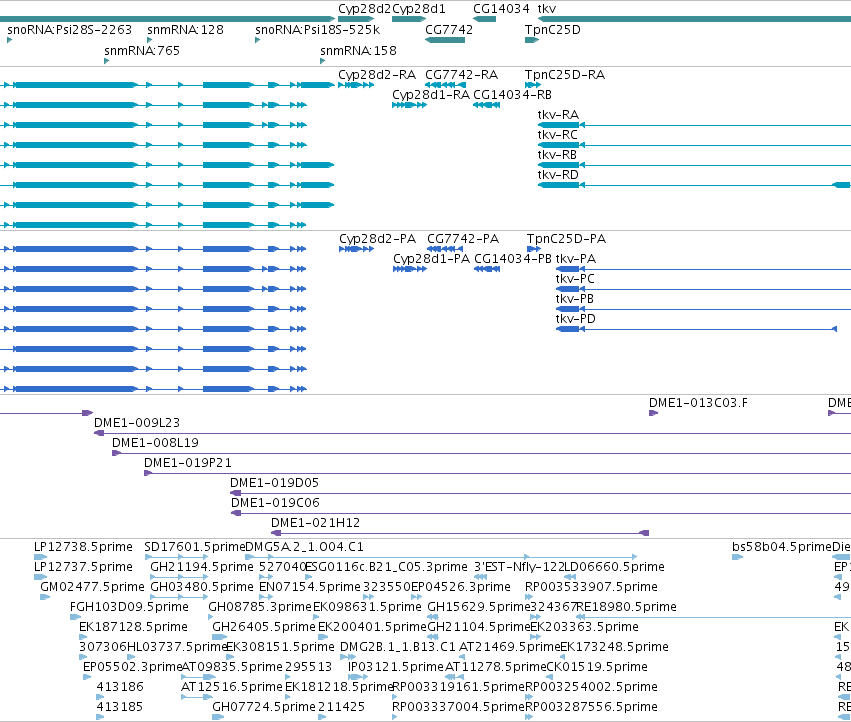
Task: Click the tkv-PC protein track
Action: [x=575, y=279]
